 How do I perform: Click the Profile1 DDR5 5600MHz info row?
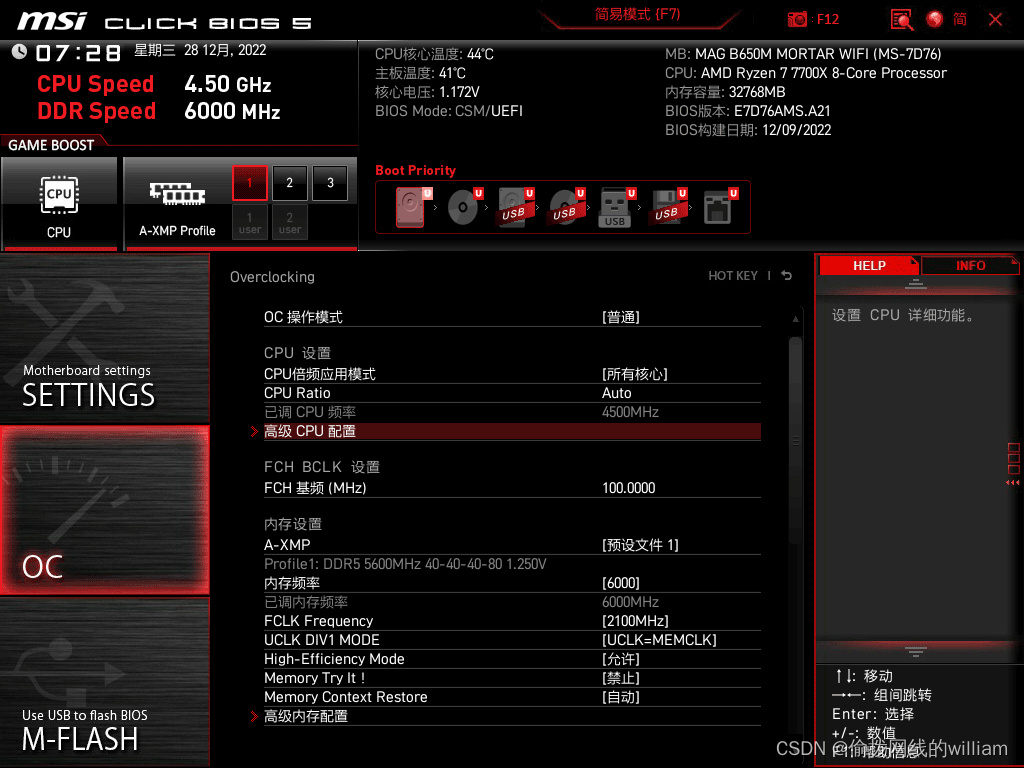pyautogui.click(x=512, y=564)
